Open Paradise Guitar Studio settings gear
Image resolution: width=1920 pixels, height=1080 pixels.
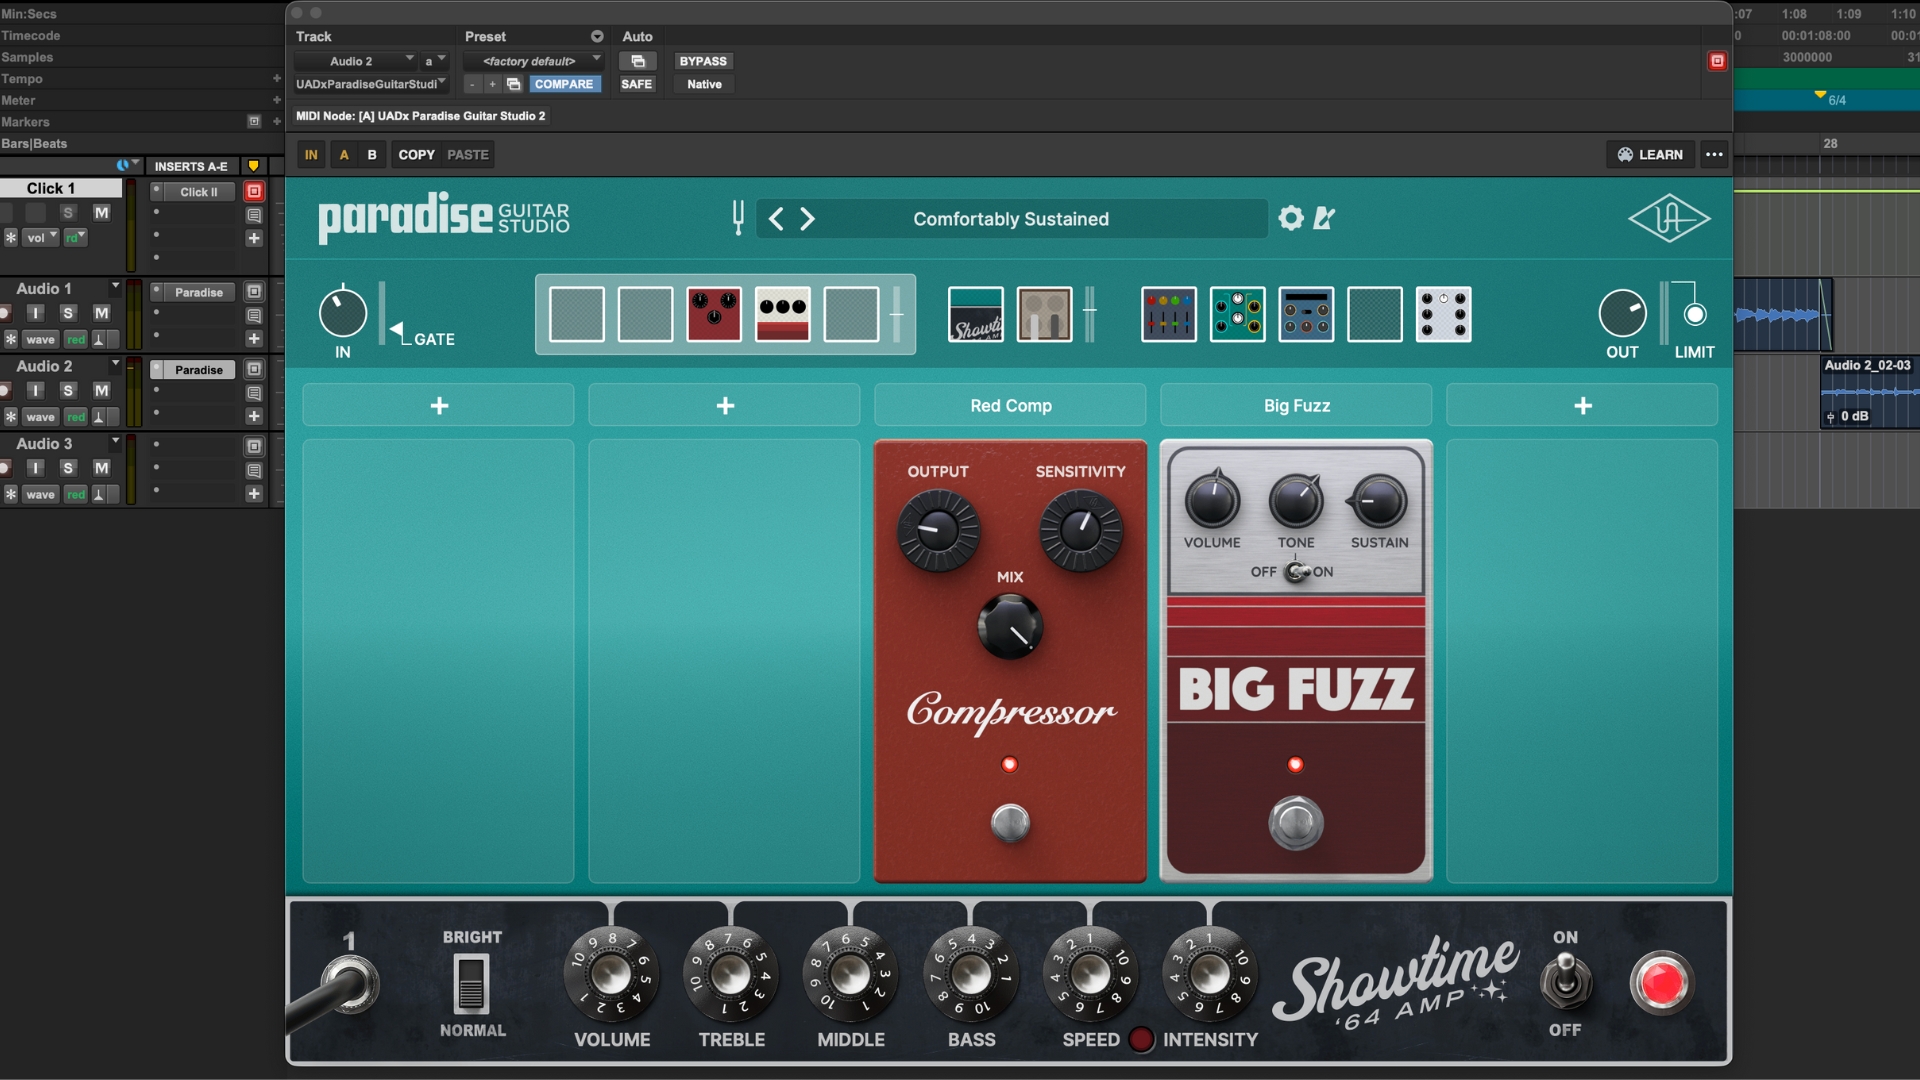(x=1290, y=218)
